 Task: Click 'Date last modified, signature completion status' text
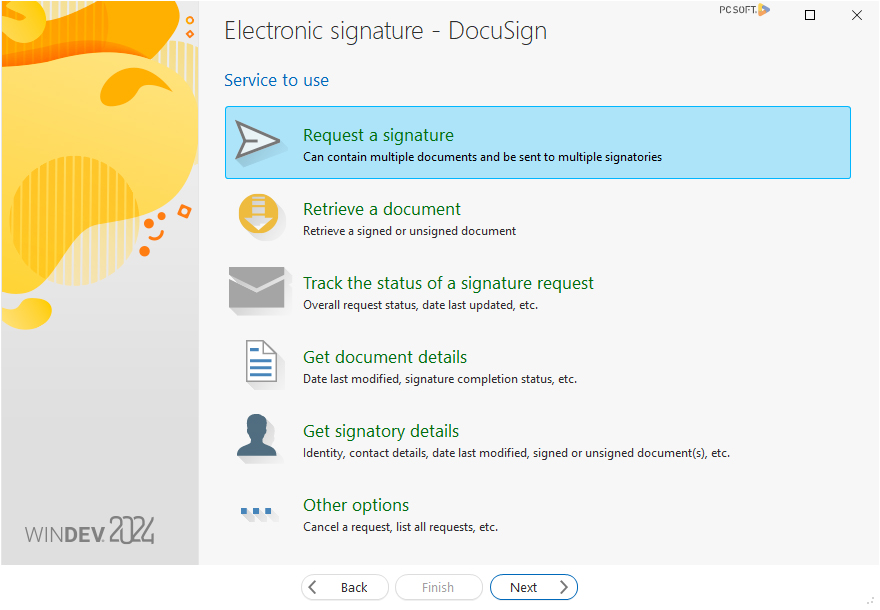coord(440,379)
